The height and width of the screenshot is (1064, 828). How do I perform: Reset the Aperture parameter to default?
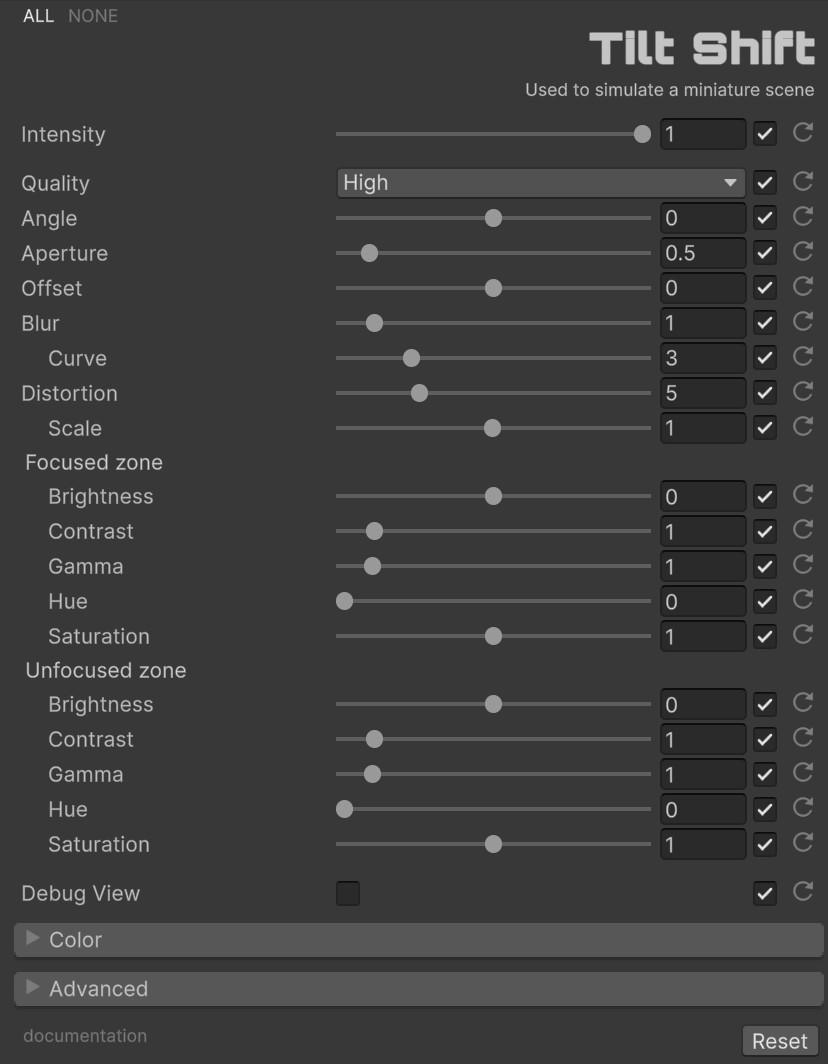click(802, 251)
